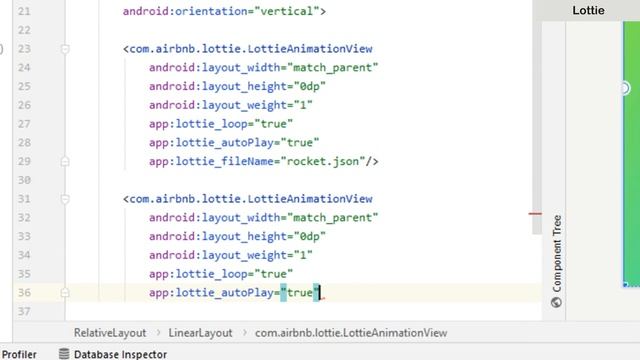Click the Component Tree globe icon
The image size is (640, 360).
click(556, 302)
